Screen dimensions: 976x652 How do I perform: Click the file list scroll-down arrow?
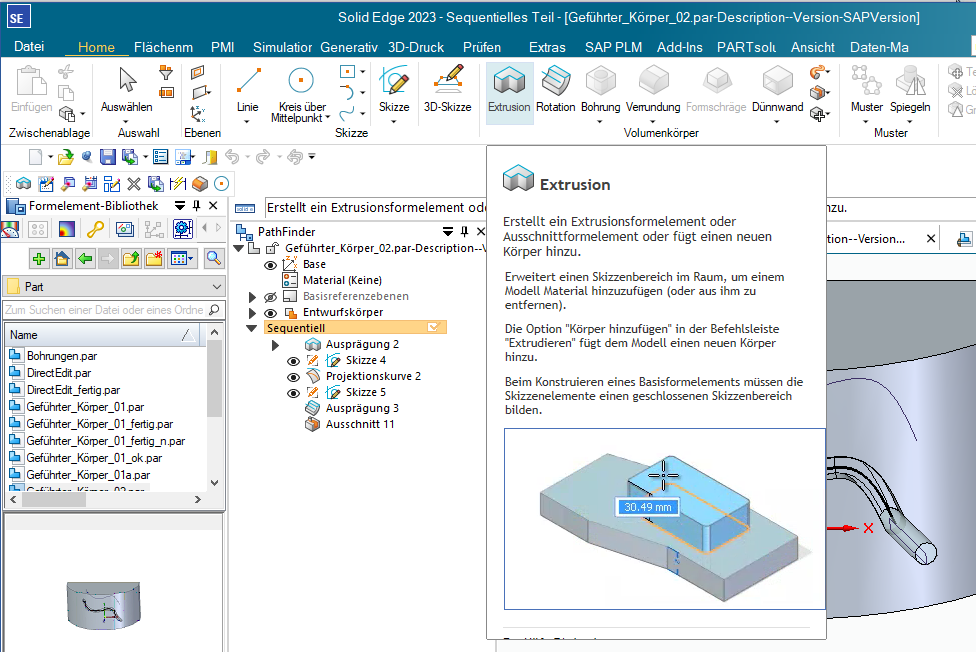click(214, 483)
